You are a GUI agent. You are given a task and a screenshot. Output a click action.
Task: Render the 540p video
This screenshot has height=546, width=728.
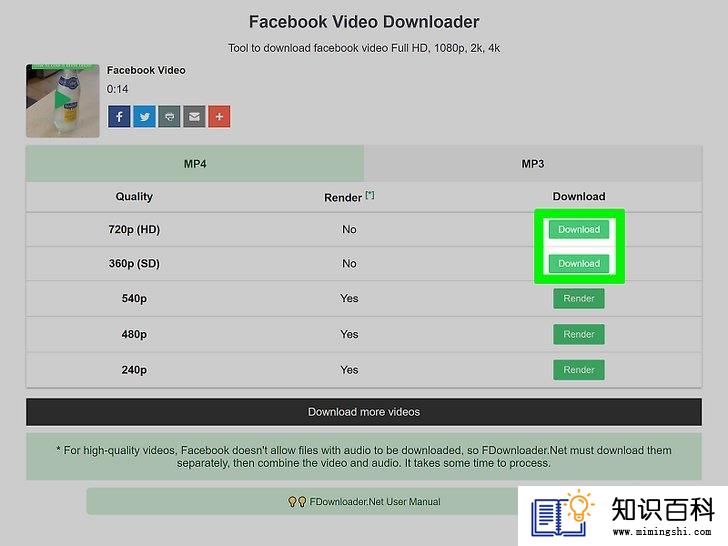click(579, 299)
